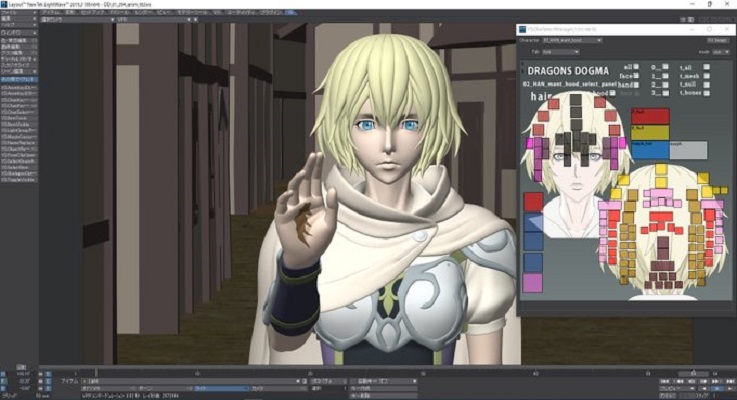Toggle the '2_' checkbox
This screenshot has height=400, width=737.
coord(665,85)
